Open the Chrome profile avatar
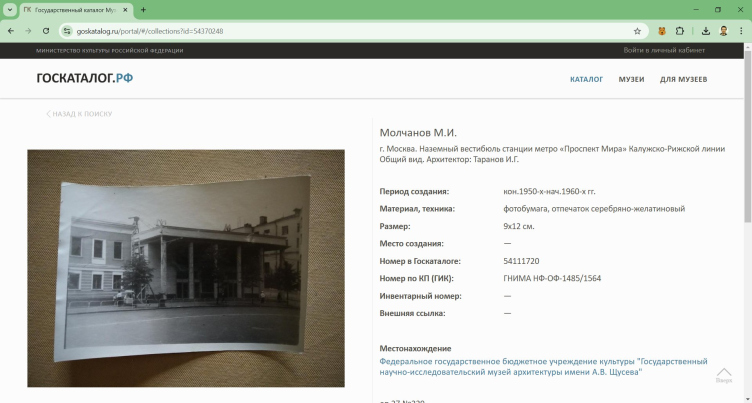This screenshot has height=403, width=752. 723,31
